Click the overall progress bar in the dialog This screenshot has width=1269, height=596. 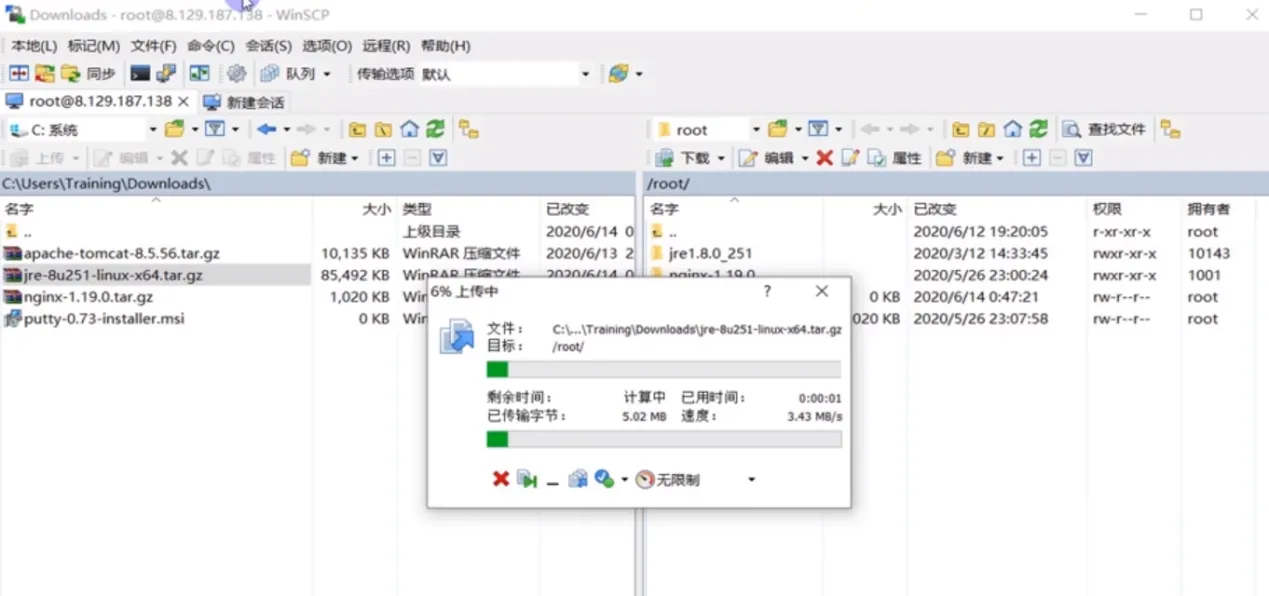663,439
